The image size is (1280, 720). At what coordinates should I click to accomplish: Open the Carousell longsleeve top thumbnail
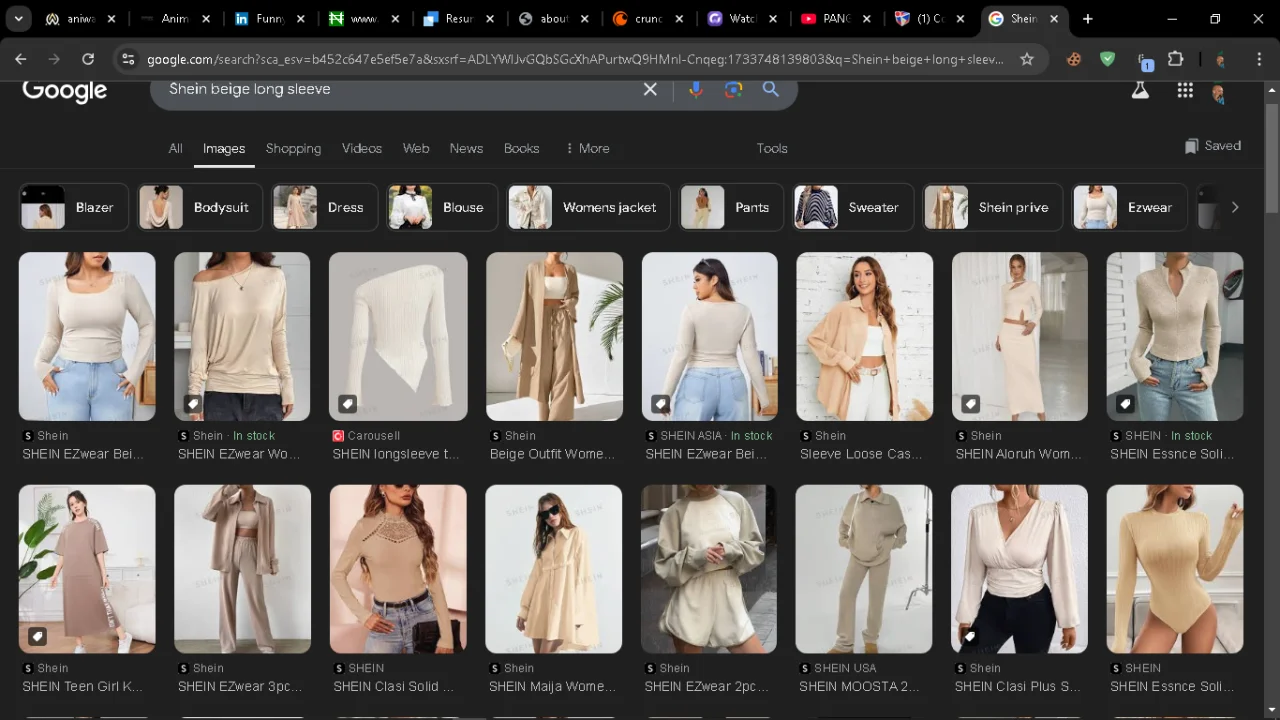pyautogui.click(x=398, y=336)
